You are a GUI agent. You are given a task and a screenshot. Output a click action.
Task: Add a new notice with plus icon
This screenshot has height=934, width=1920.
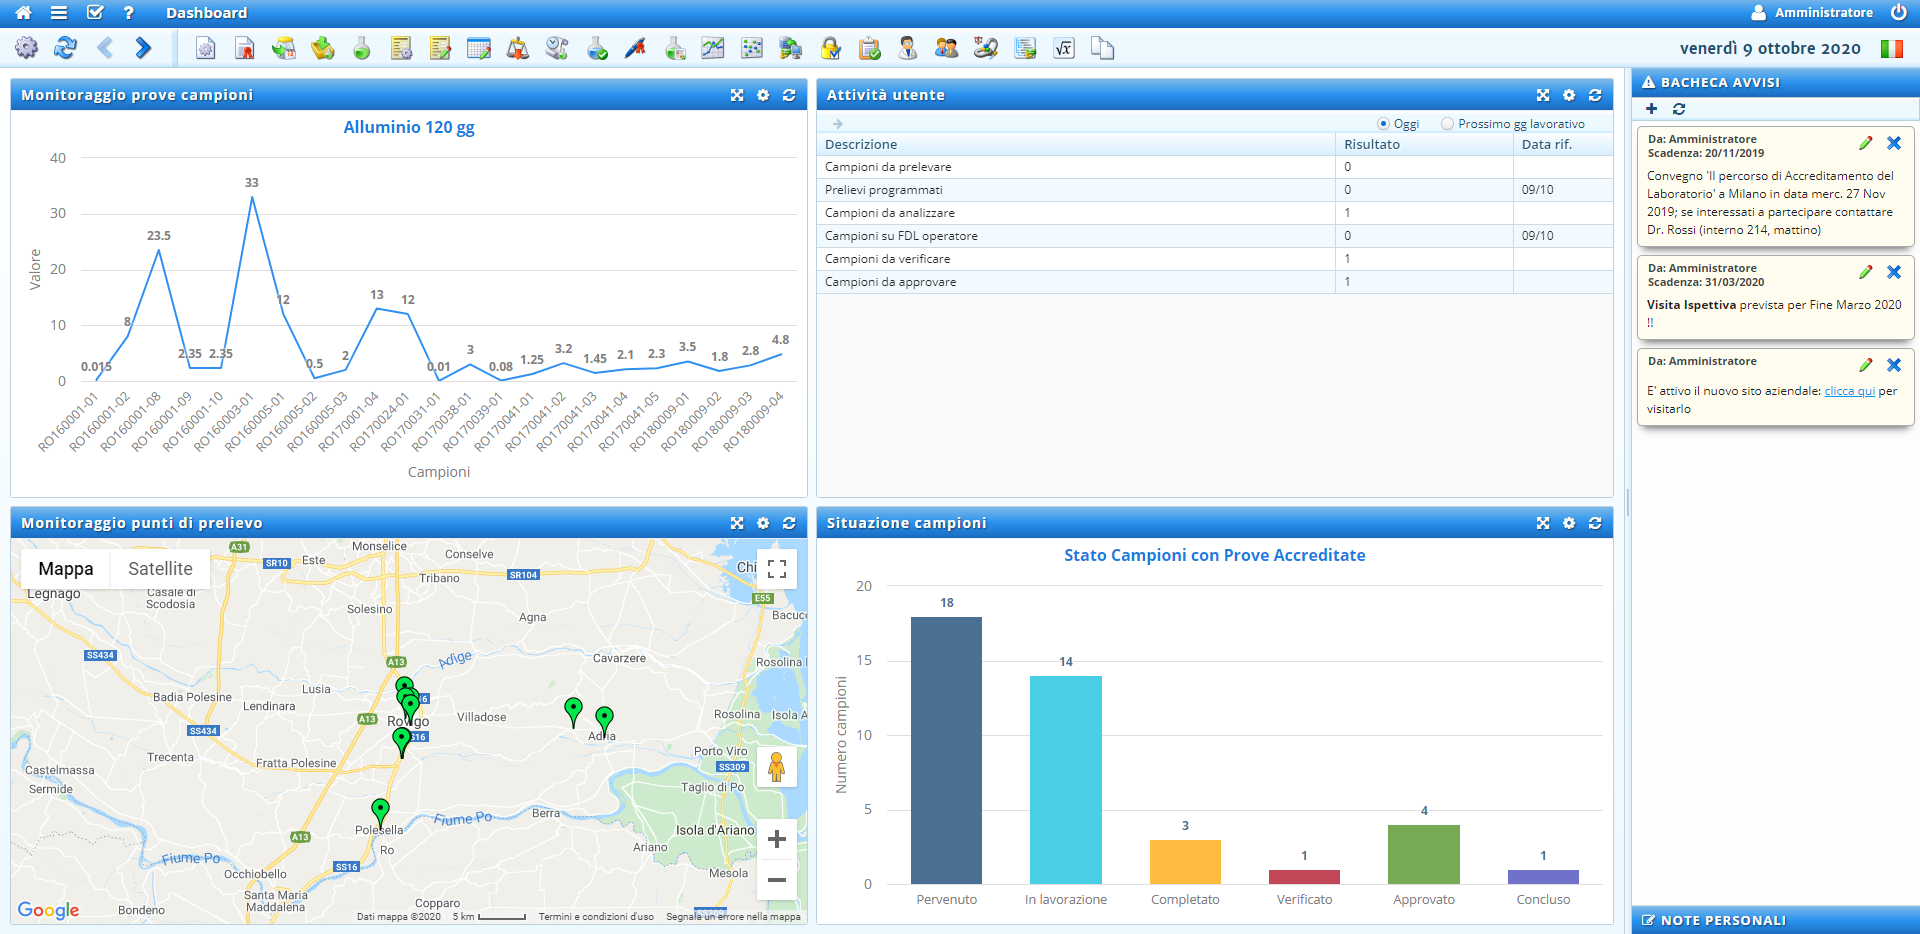pyautogui.click(x=1651, y=109)
